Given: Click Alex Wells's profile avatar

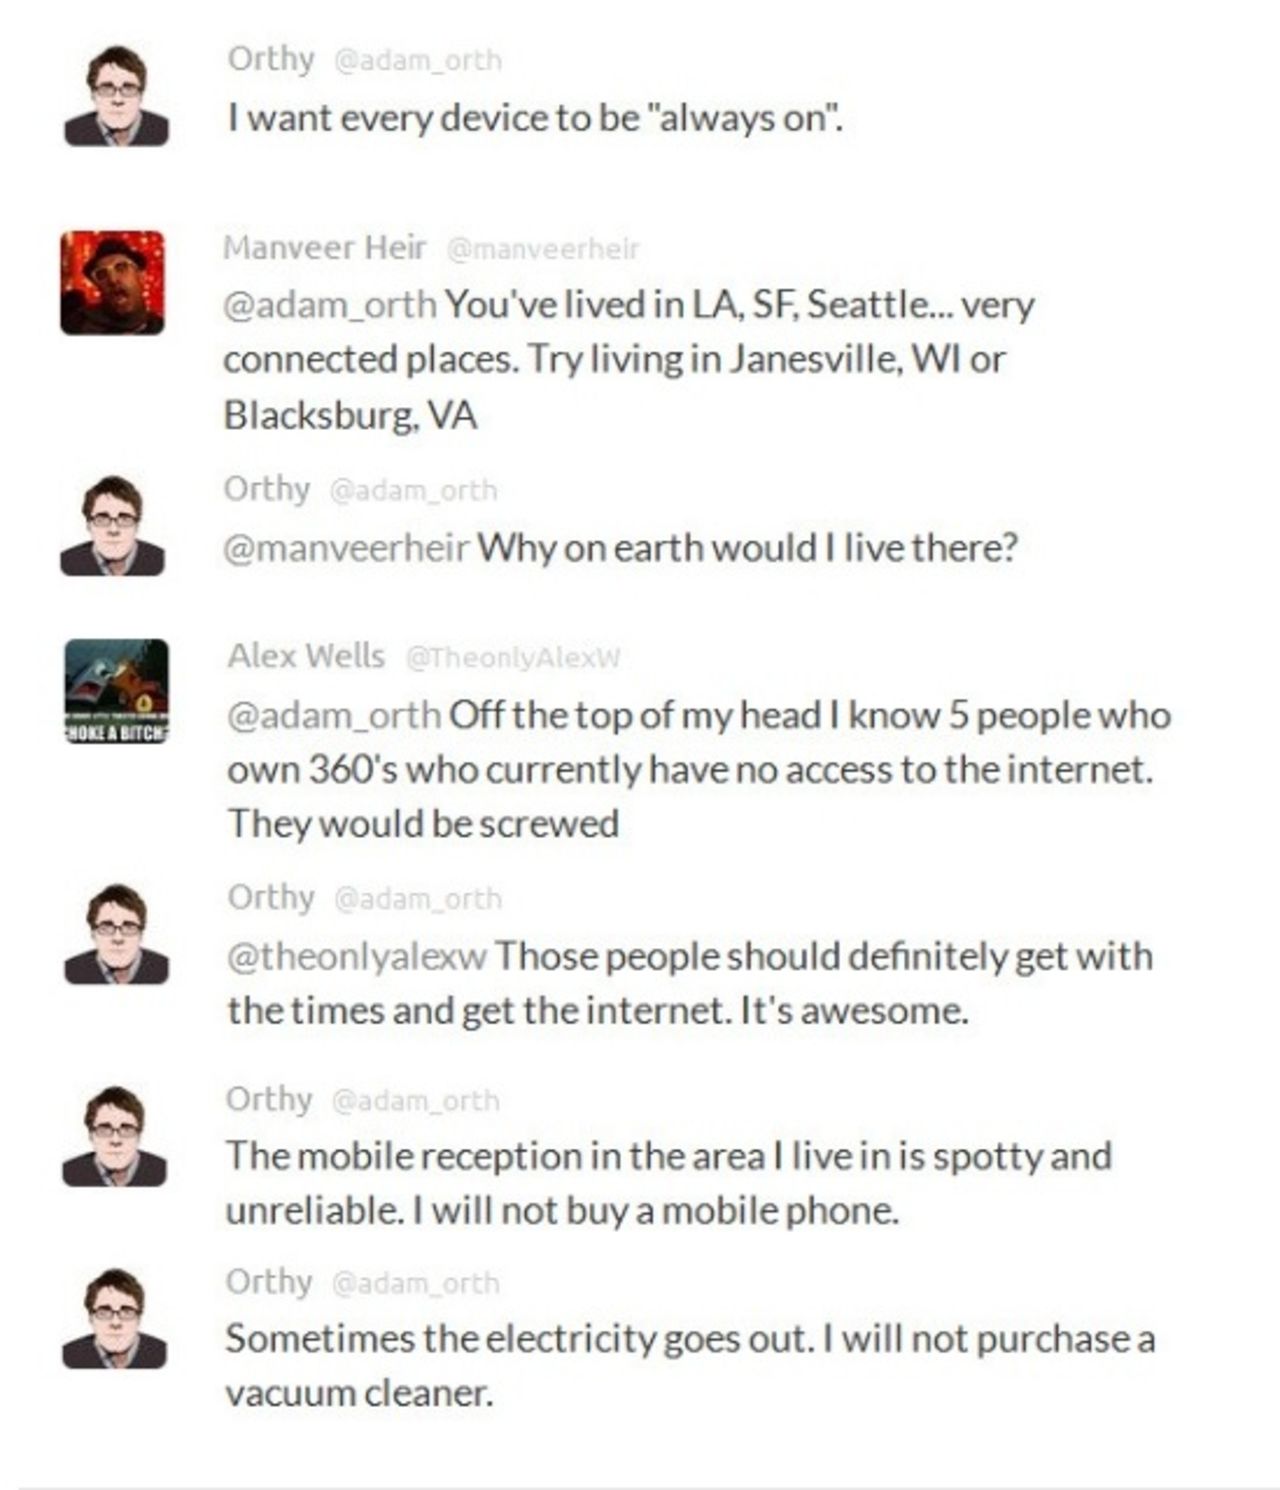Looking at the screenshot, I should click(116, 691).
